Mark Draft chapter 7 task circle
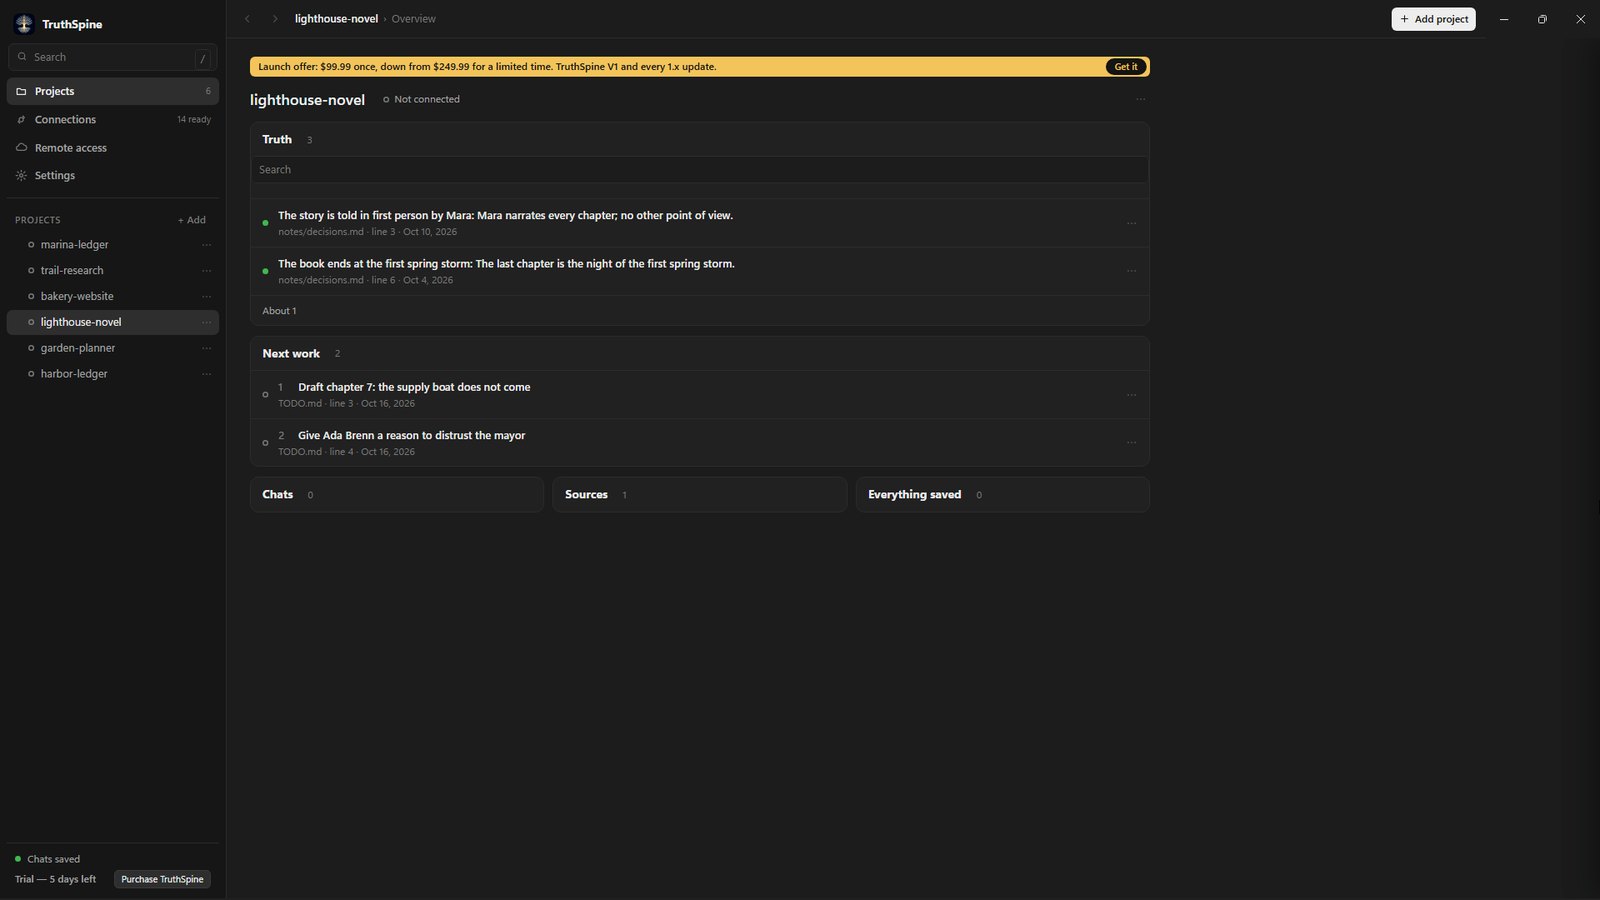The width and height of the screenshot is (1600, 900). (265, 395)
